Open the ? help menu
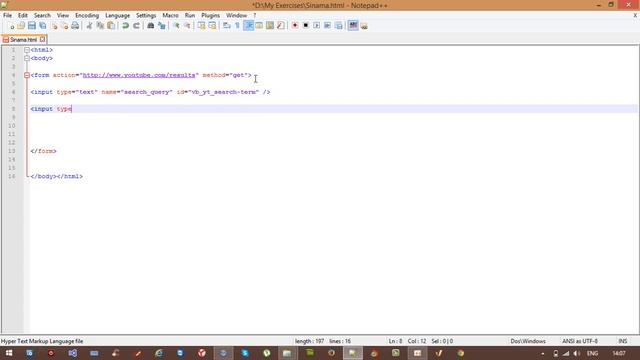The height and width of the screenshot is (360, 640). [x=255, y=16]
